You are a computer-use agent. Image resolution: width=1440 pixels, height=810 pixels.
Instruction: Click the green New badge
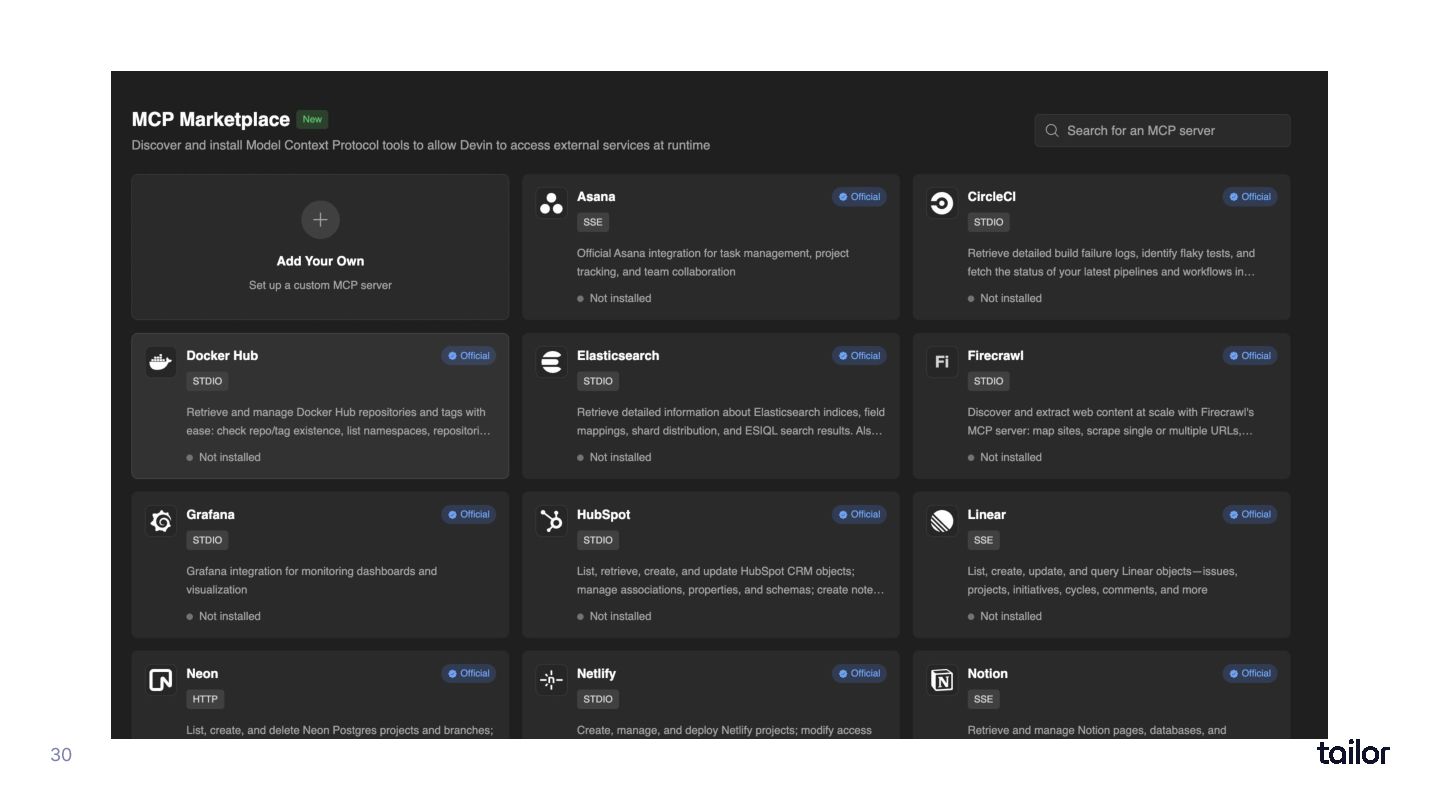click(x=312, y=119)
